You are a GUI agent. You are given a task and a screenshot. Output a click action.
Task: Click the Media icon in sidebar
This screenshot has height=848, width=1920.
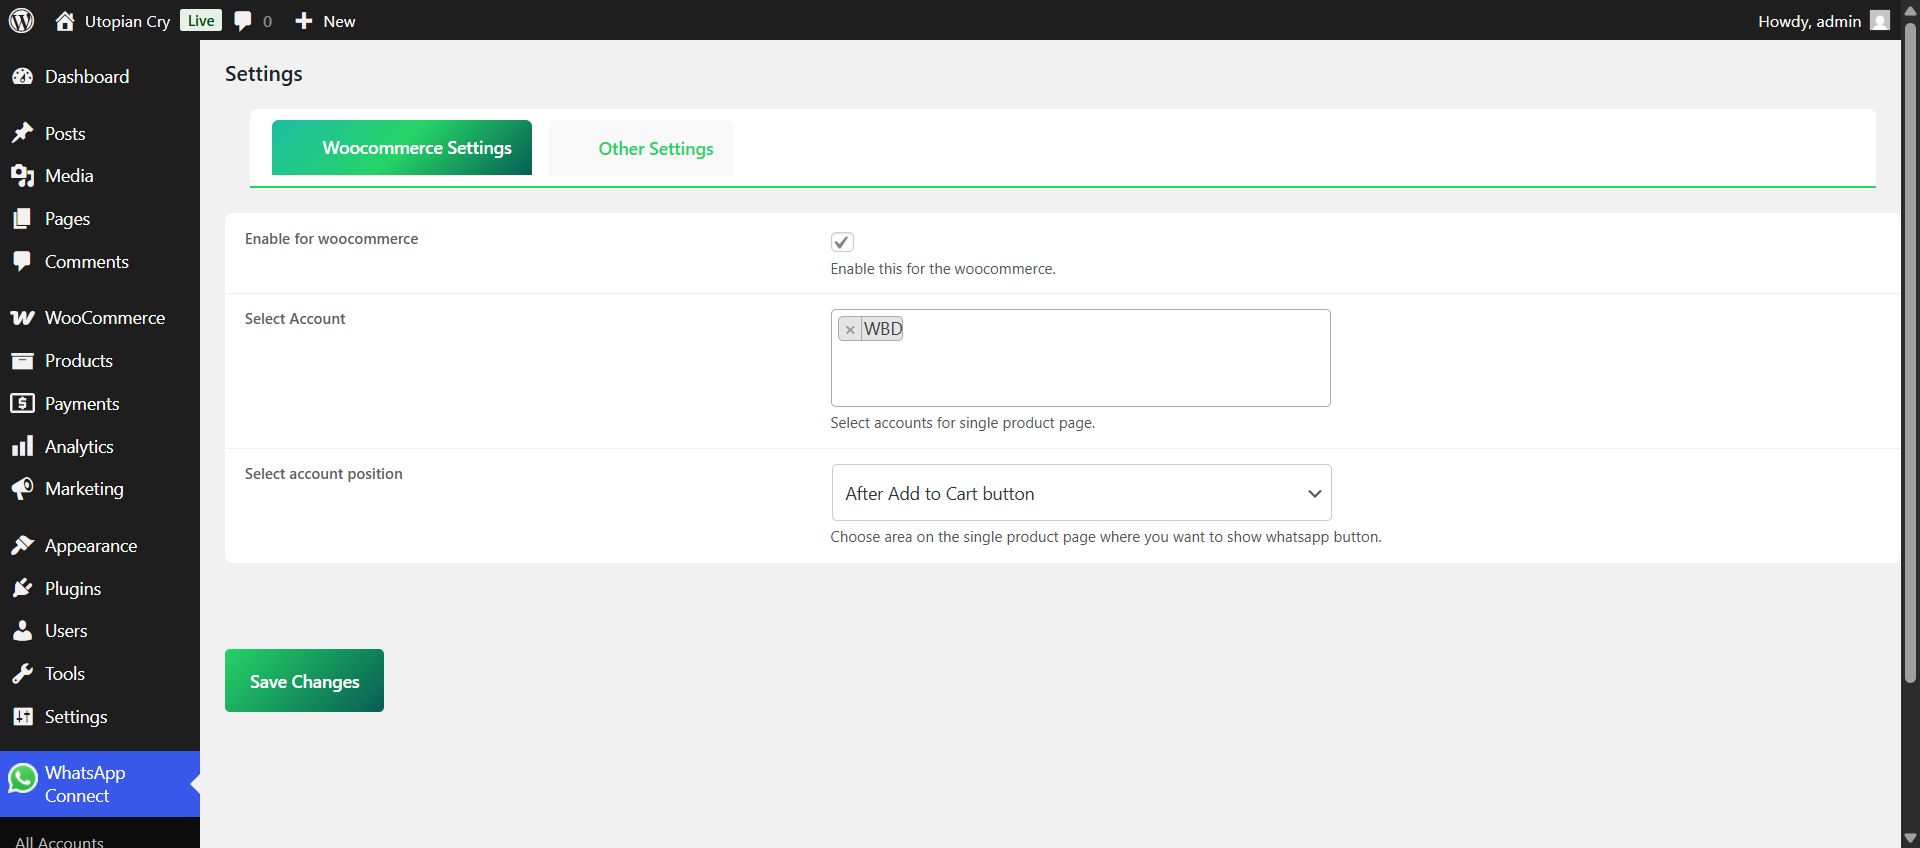pos(22,176)
